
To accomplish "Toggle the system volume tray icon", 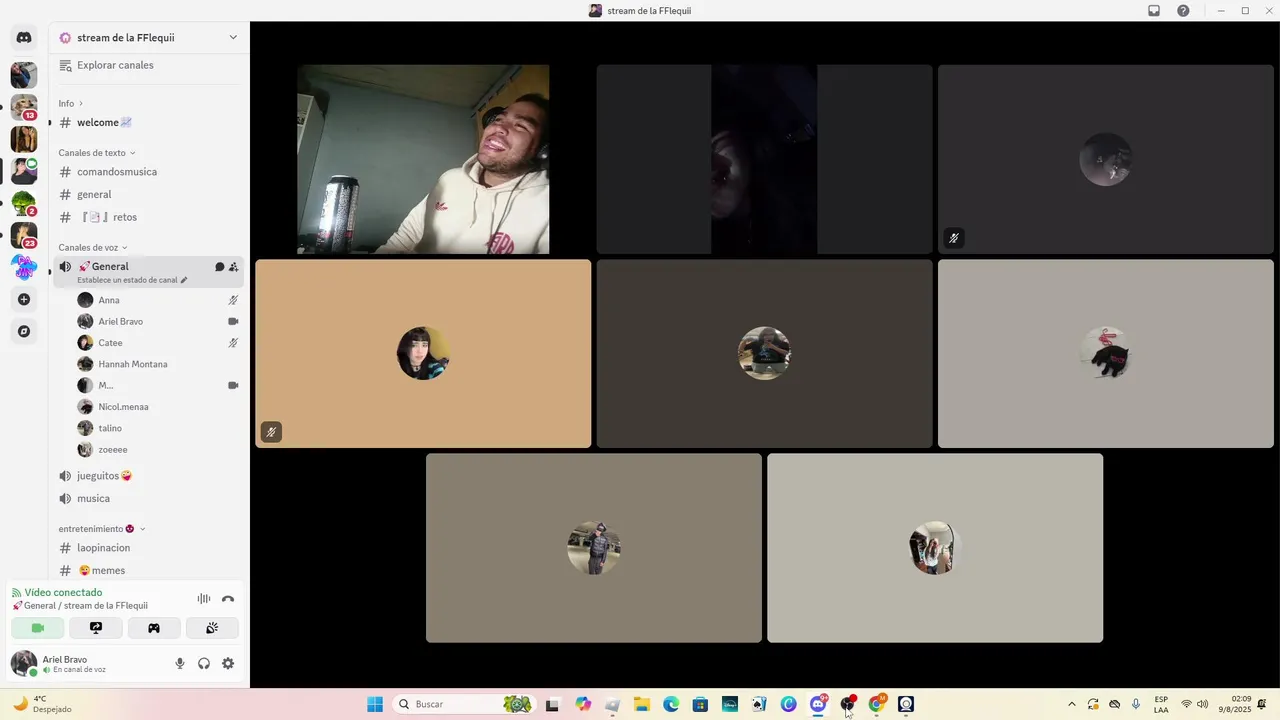I will (x=1202, y=704).
